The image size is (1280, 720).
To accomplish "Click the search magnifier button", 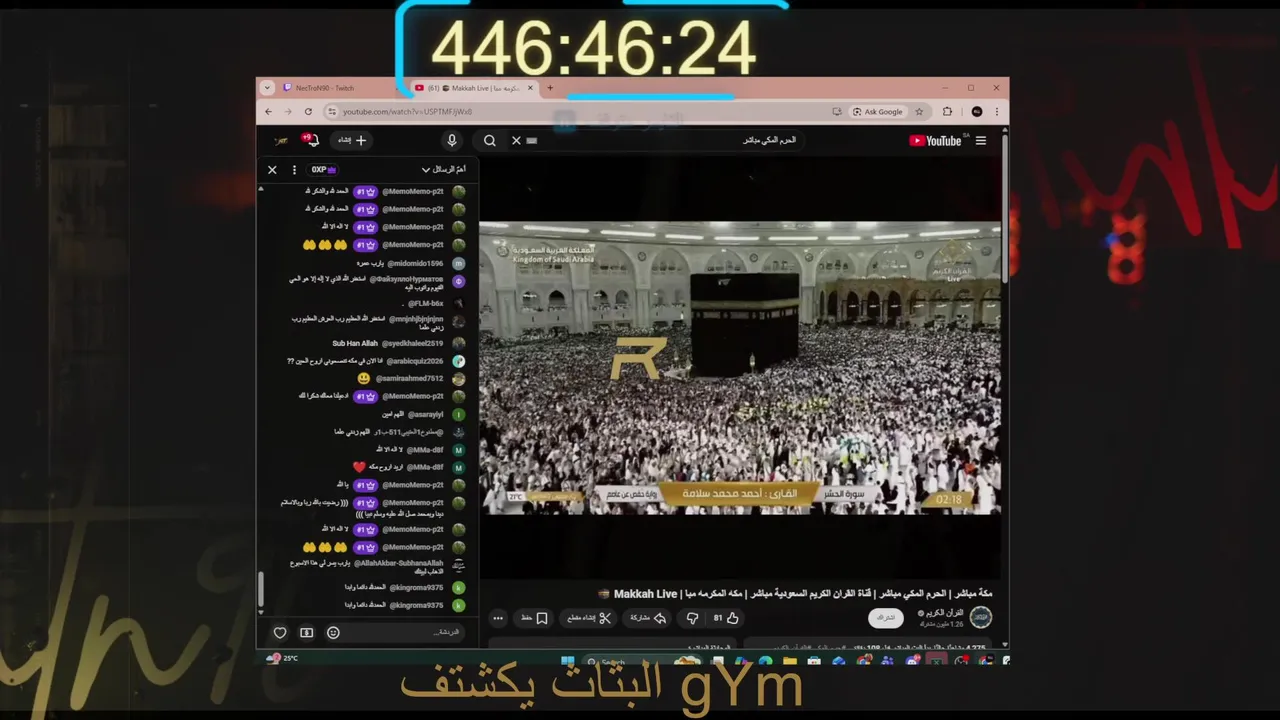I will (490, 140).
